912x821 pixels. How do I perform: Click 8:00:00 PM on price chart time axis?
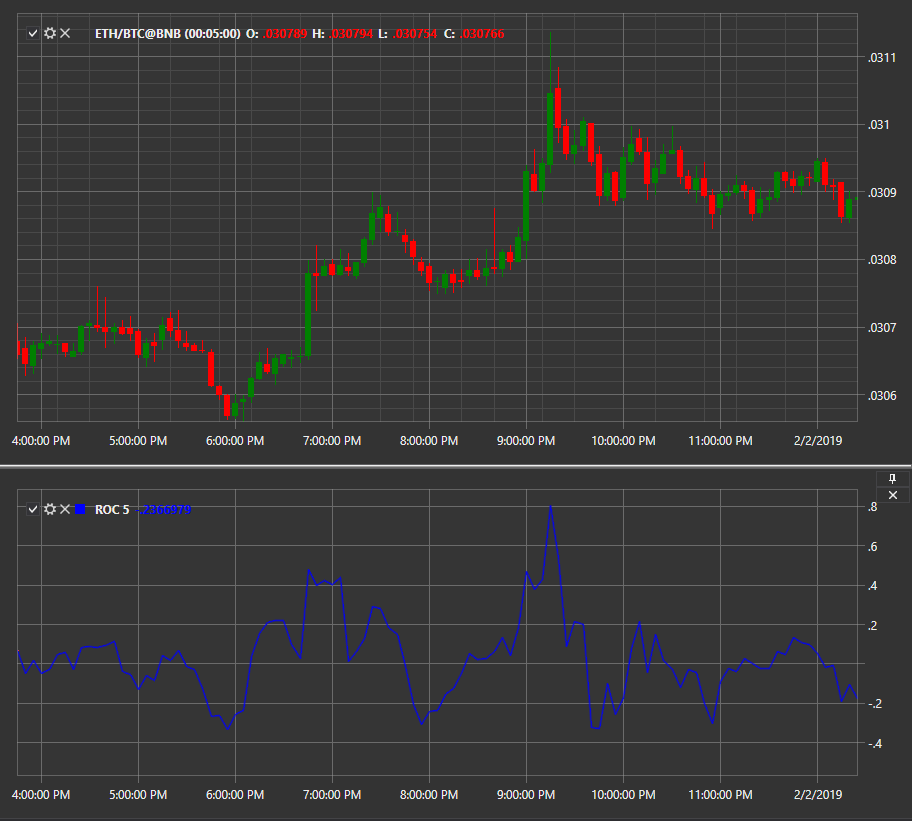[429, 441]
